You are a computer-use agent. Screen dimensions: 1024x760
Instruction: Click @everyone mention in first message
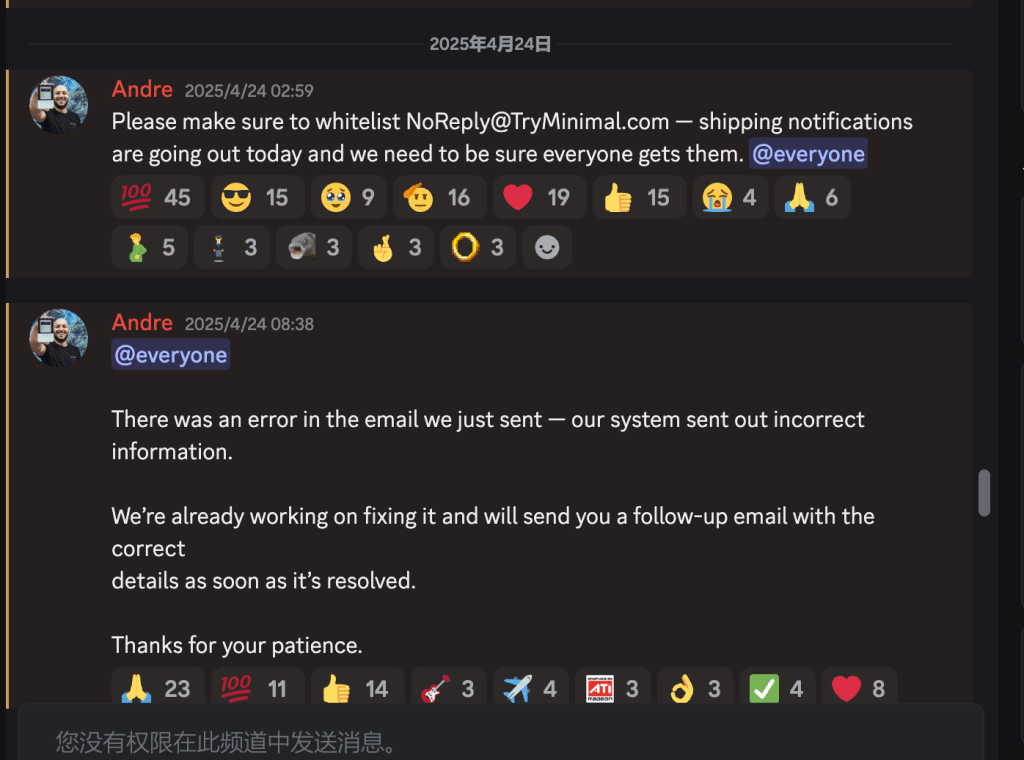point(808,154)
